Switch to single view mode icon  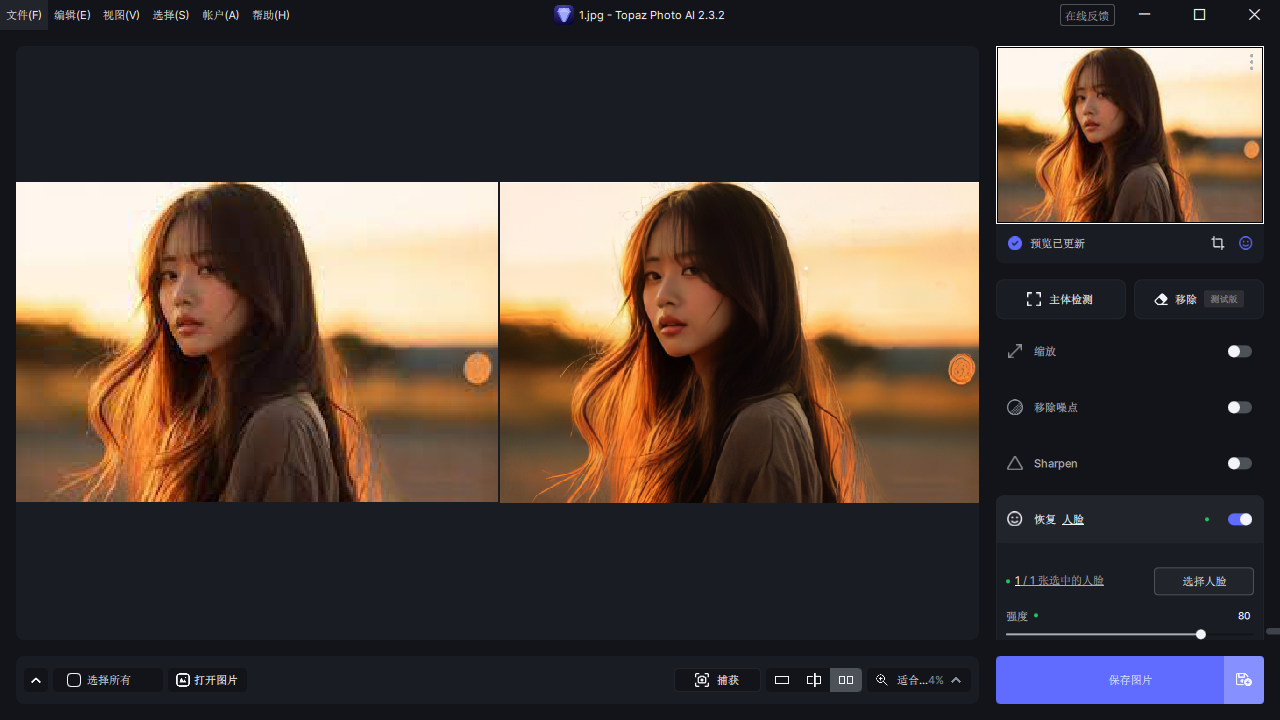coord(782,680)
